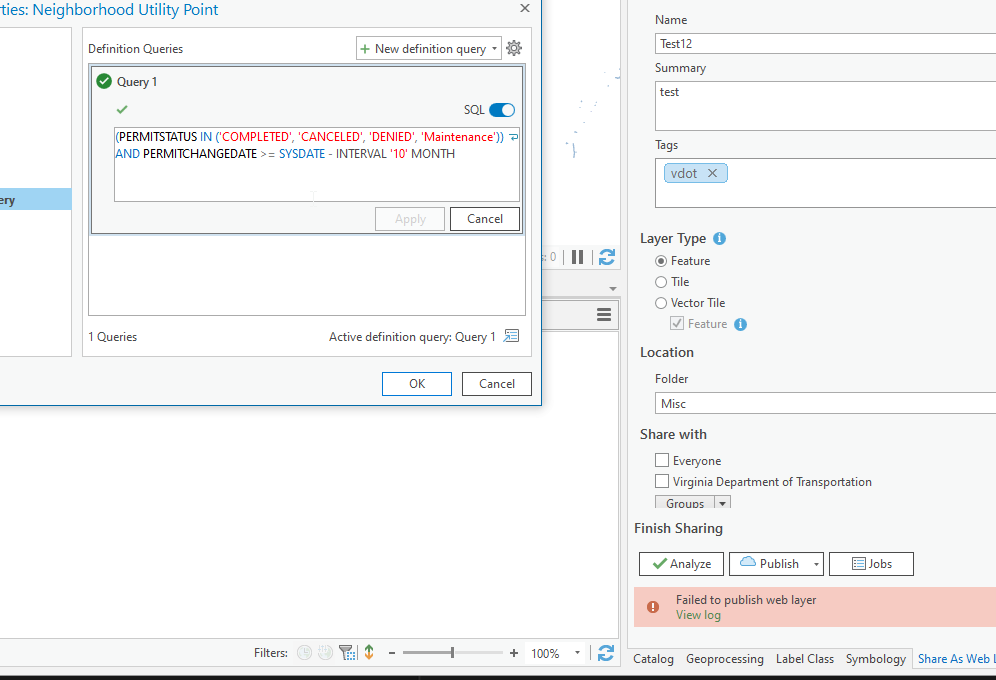Pause map drawing
Image resolution: width=996 pixels, height=680 pixels.
coord(577,257)
